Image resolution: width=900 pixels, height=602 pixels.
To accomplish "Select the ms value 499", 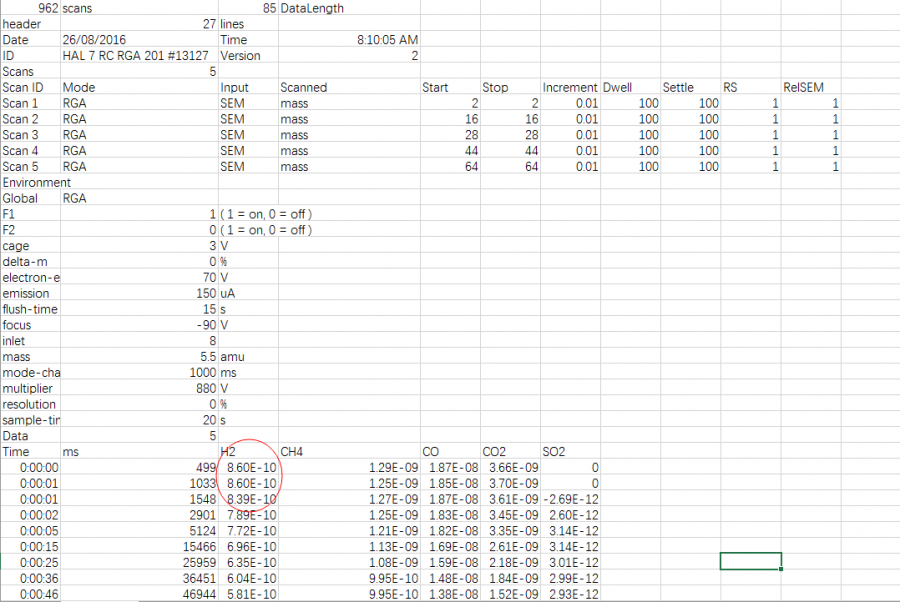I will tap(139, 468).
